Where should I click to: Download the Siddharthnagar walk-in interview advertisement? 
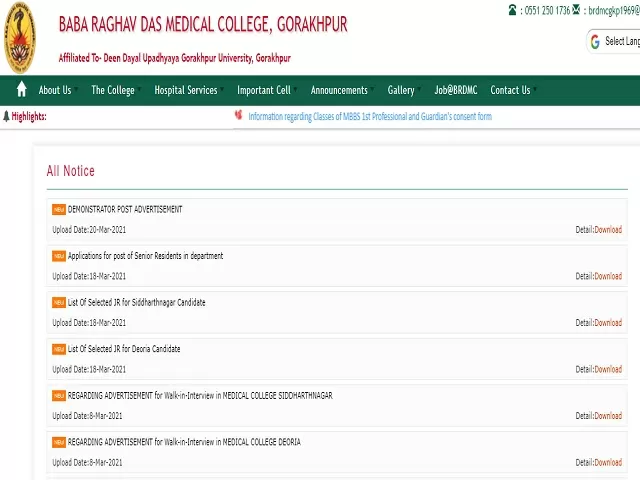pos(608,416)
